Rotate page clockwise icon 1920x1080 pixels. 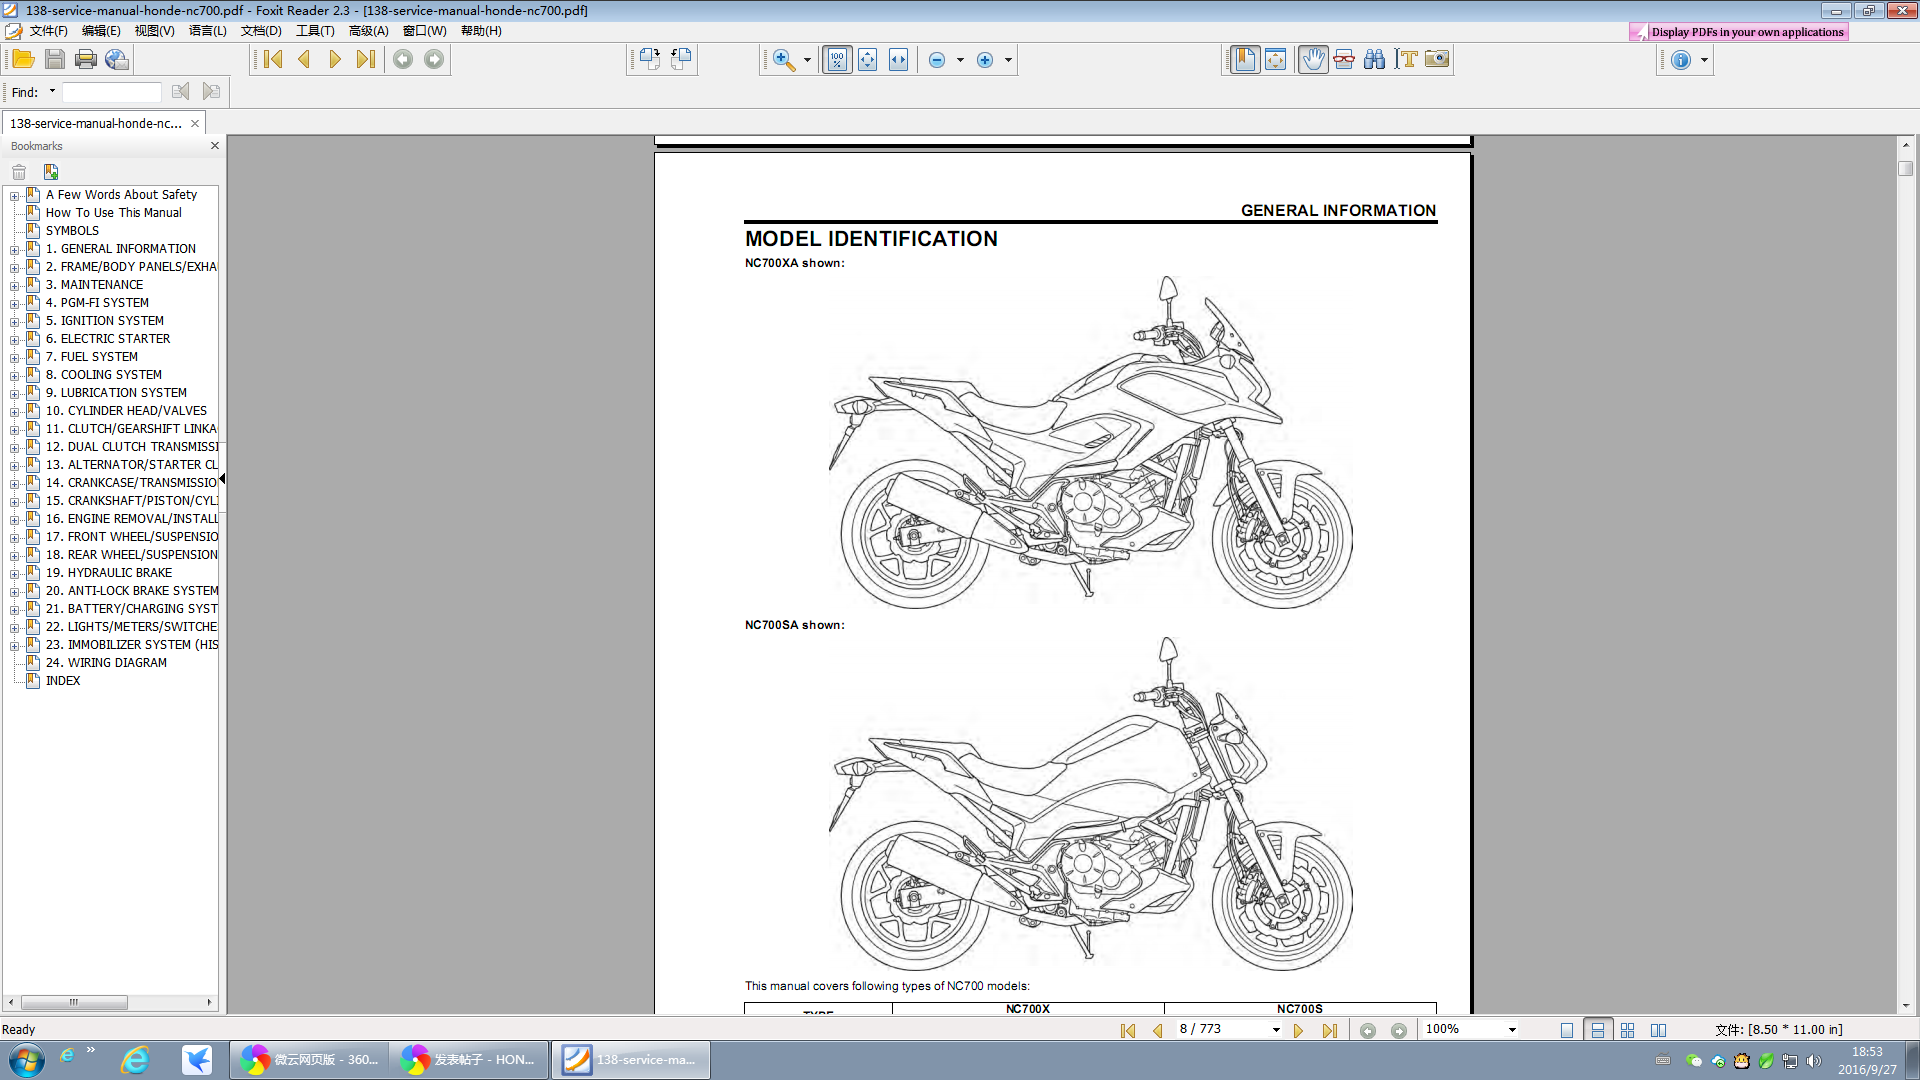tap(650, 60)
